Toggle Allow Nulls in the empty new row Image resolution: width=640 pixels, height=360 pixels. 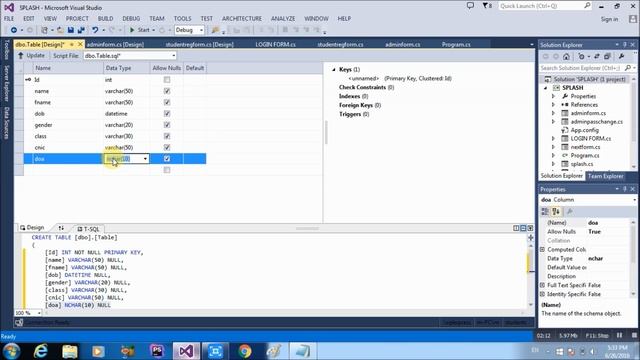(167, 170)
